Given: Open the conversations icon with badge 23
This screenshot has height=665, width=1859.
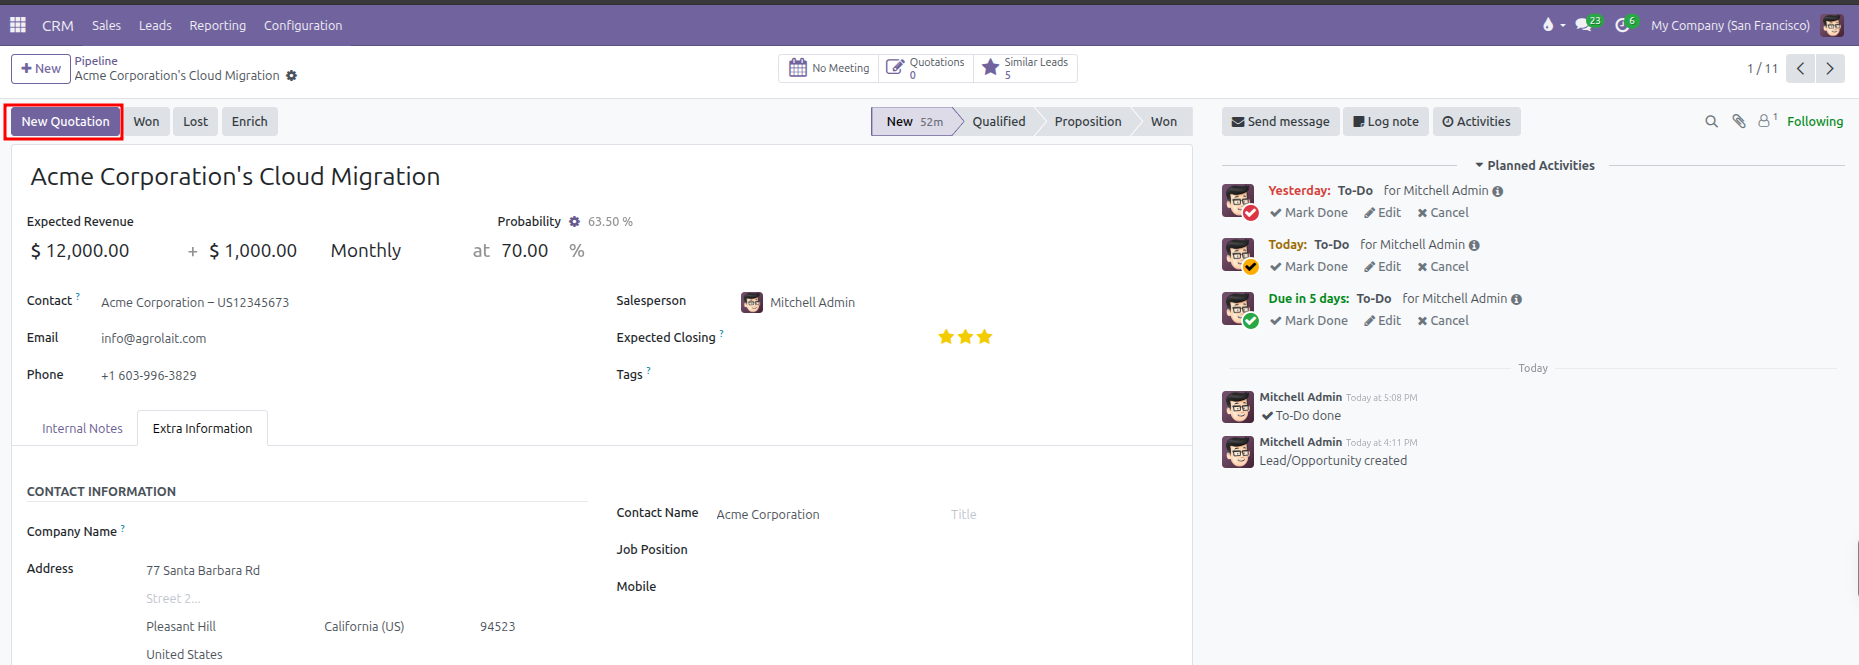Looking at the screenshot, I should (1588, 24).
